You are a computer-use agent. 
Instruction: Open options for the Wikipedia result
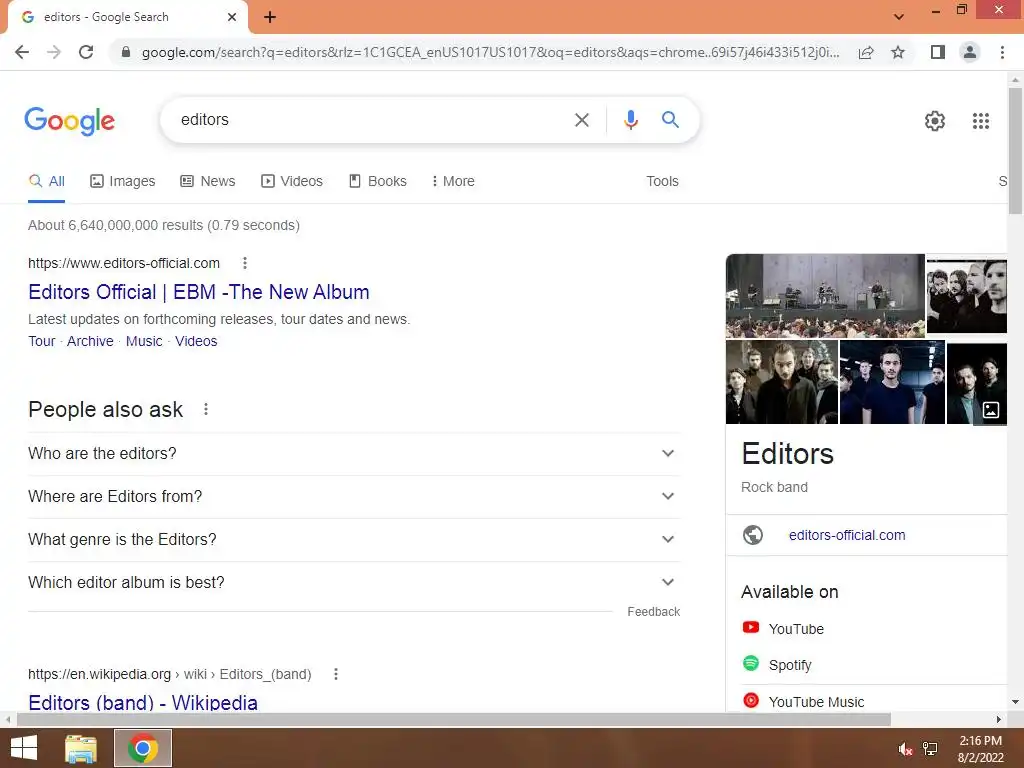pyautogui.click(x=336, y=674)
